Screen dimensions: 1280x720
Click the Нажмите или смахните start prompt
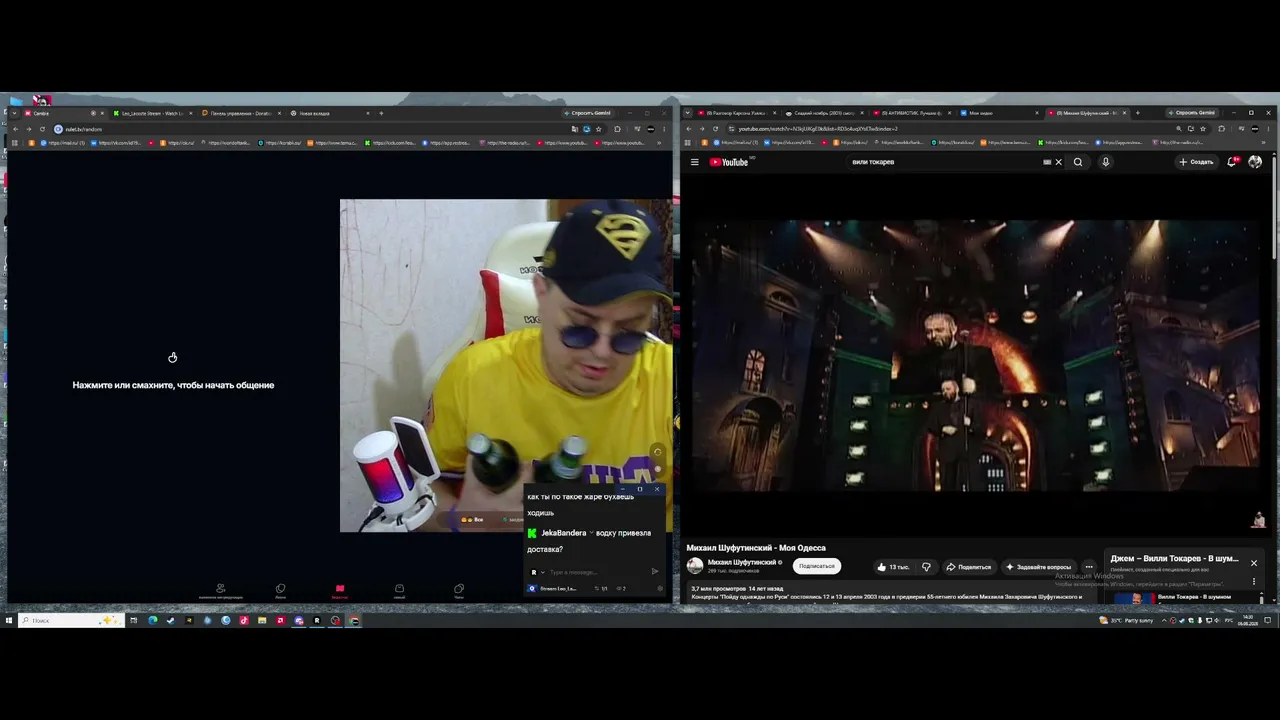pos(173,385)
